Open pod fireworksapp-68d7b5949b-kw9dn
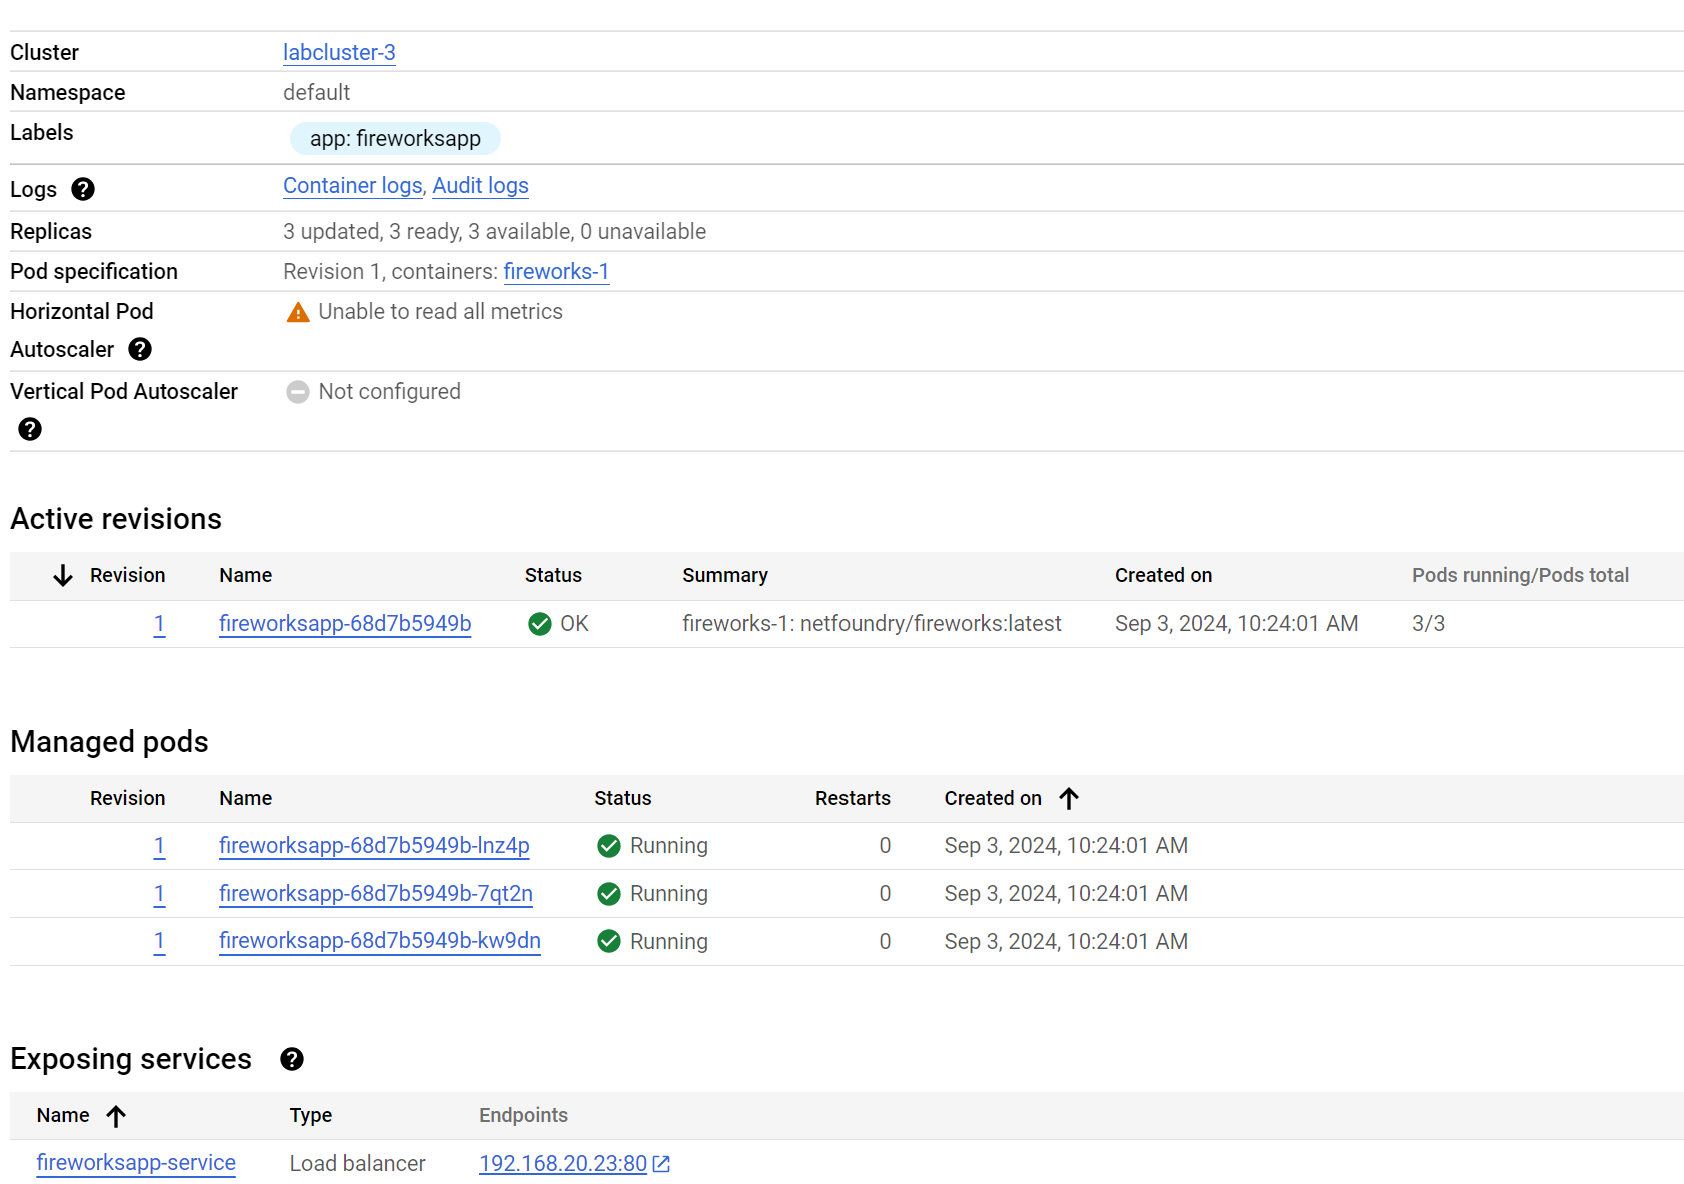Image resolution: width=1684 pixels, height=1184 pixels. [380, 941]
